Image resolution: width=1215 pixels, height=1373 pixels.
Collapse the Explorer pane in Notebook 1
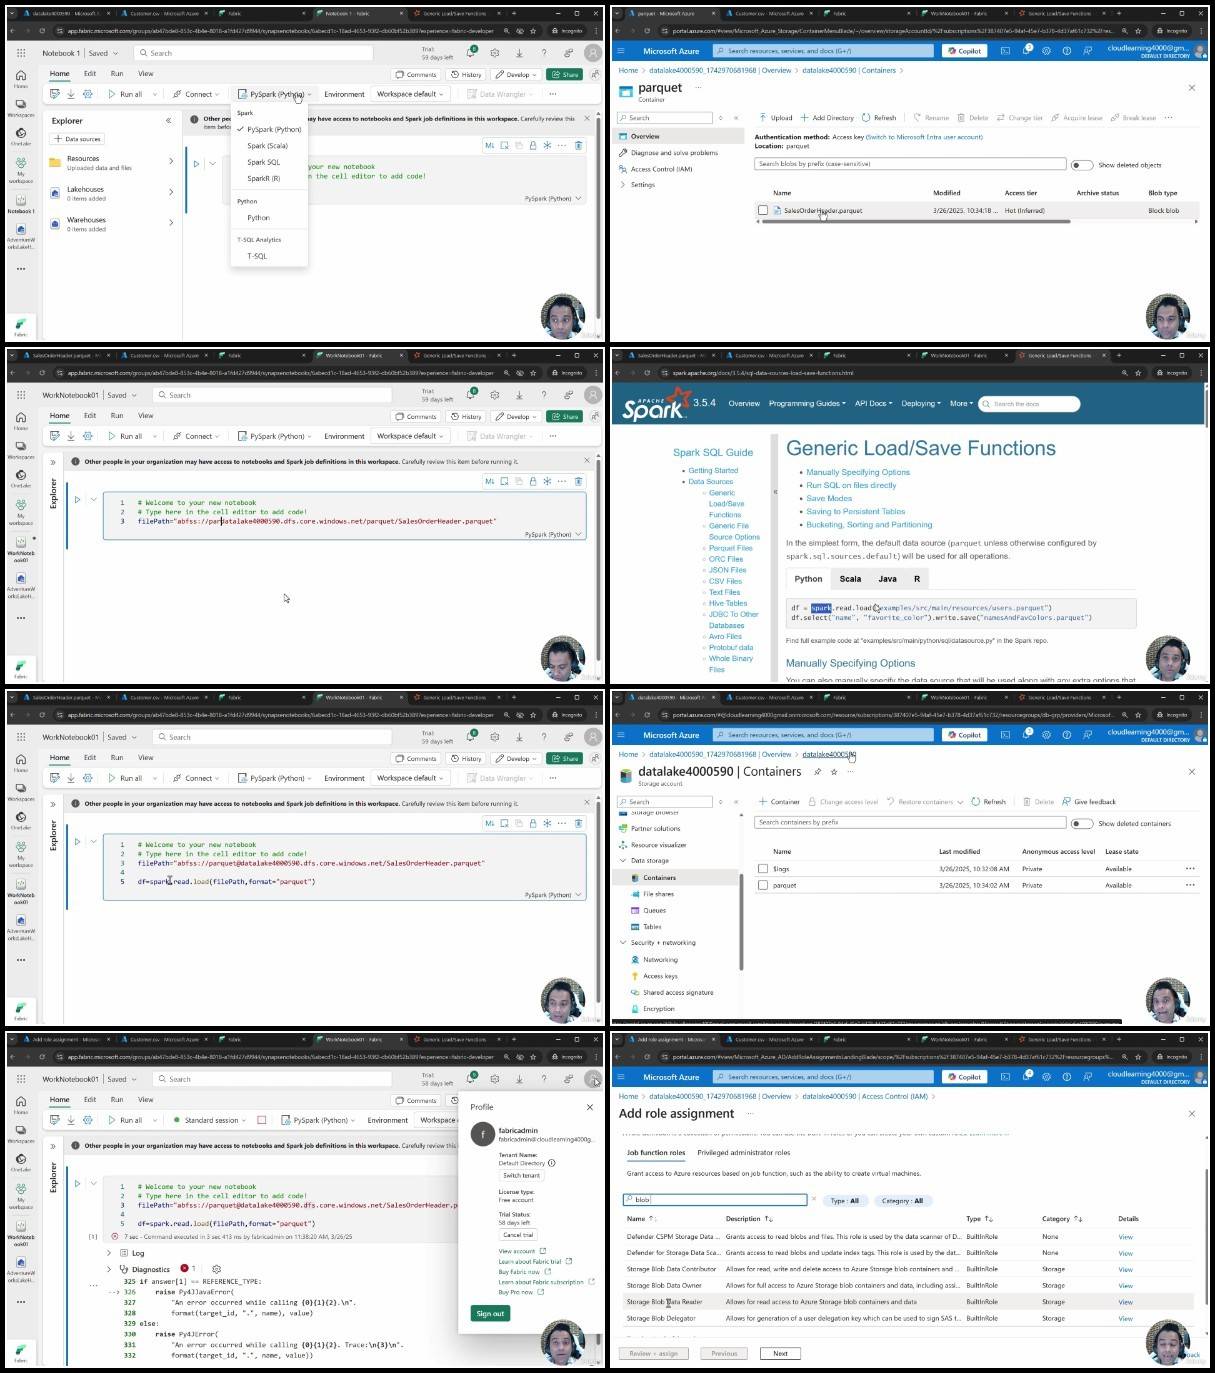point(168,120)
